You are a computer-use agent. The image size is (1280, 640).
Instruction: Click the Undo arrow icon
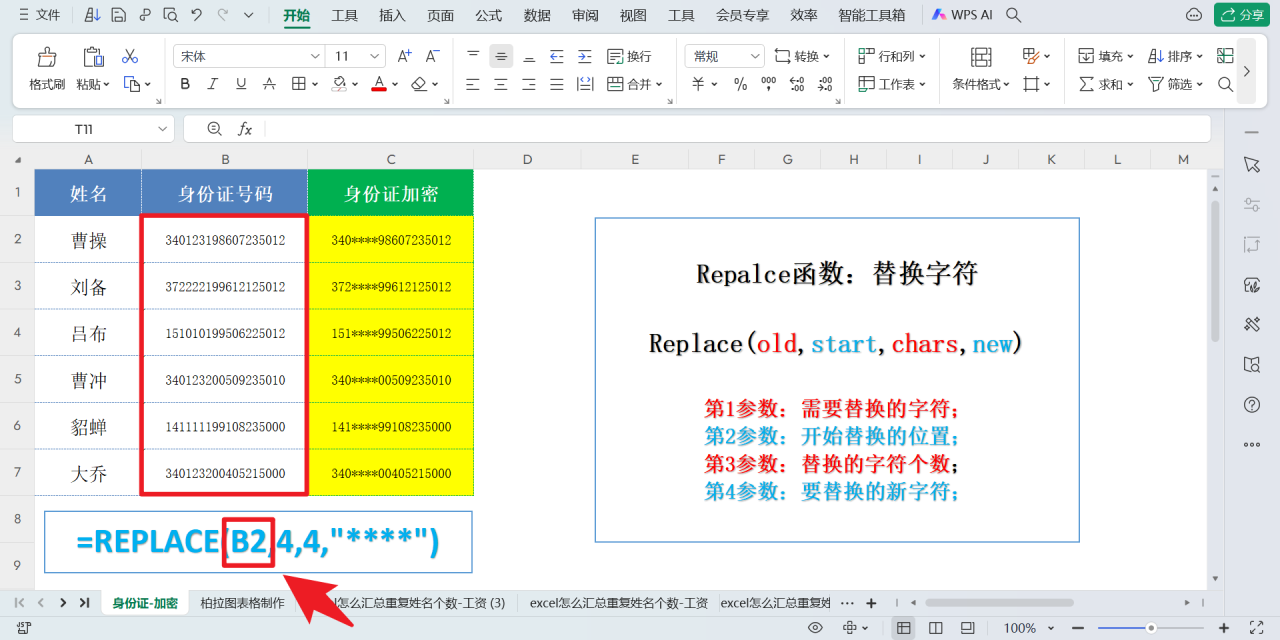pos(196,15)
